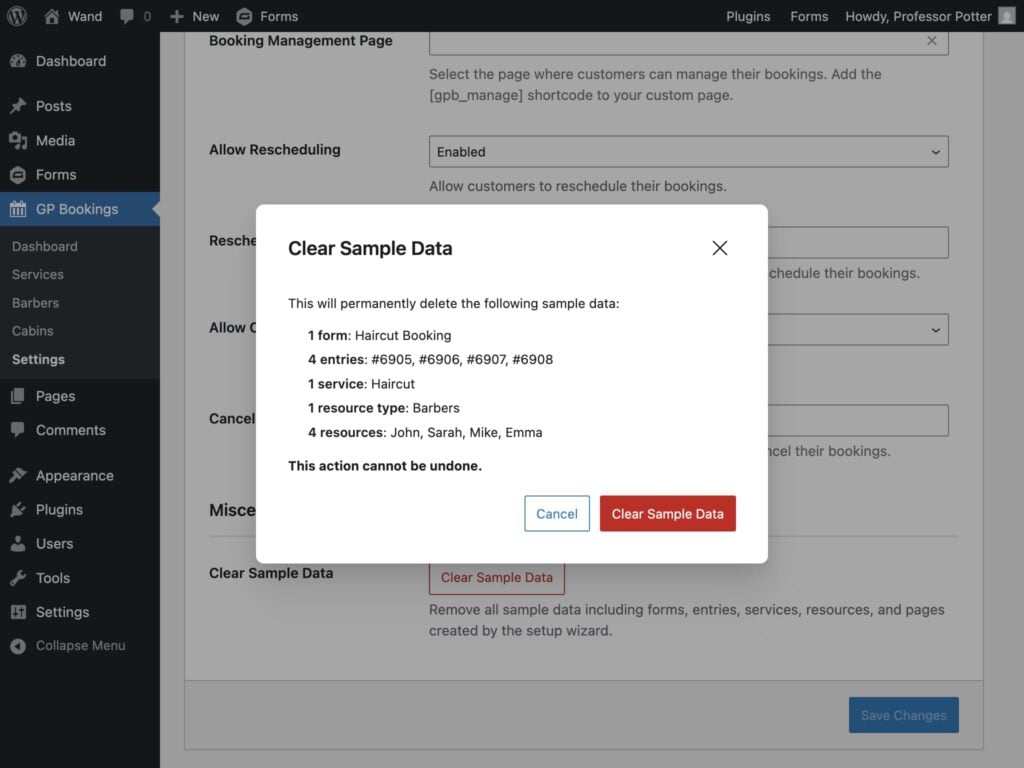Select Barbers in the sidebar submenu
1024x768 pixels.
(x=35, y=303)
